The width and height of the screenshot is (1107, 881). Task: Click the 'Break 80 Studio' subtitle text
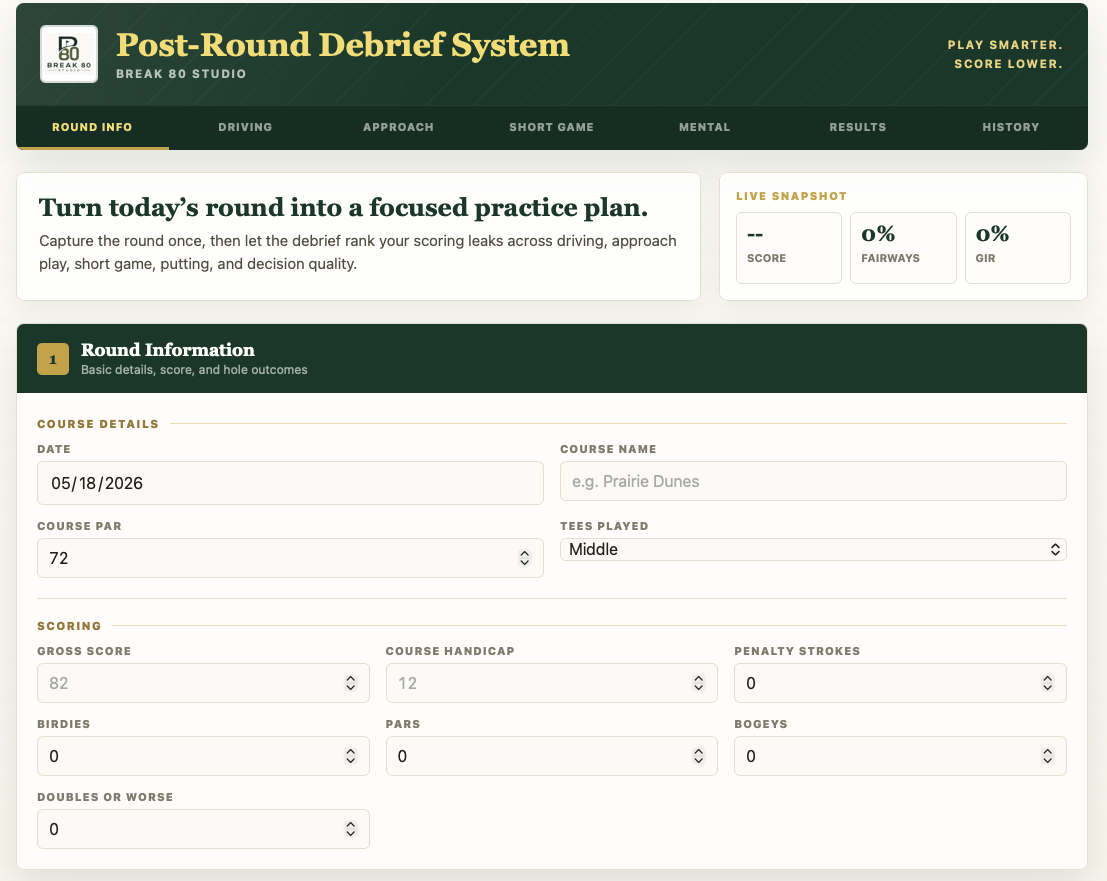click(181, 74)
